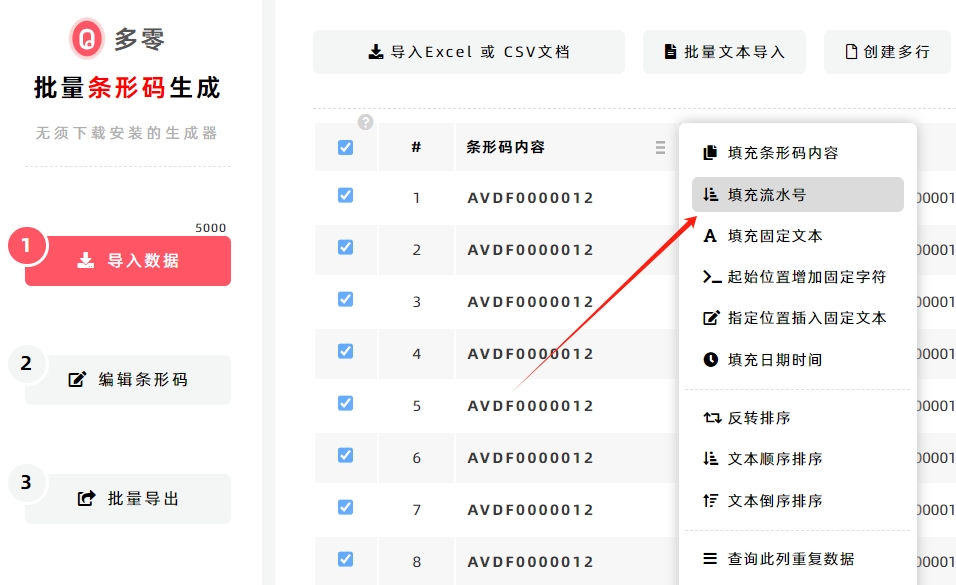The image size is (956, 585).
Task: Click the clock icon beside 填充日期时间
Action: tap(710, 359)
